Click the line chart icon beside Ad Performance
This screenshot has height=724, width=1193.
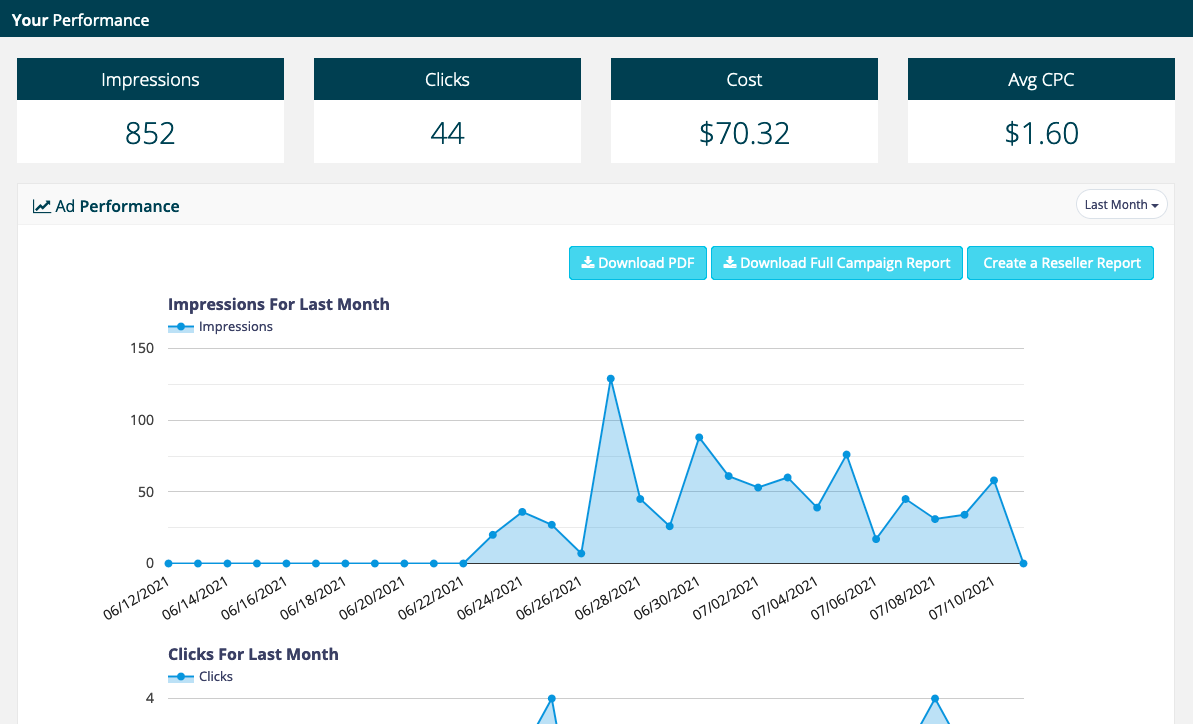pos(41,207)
